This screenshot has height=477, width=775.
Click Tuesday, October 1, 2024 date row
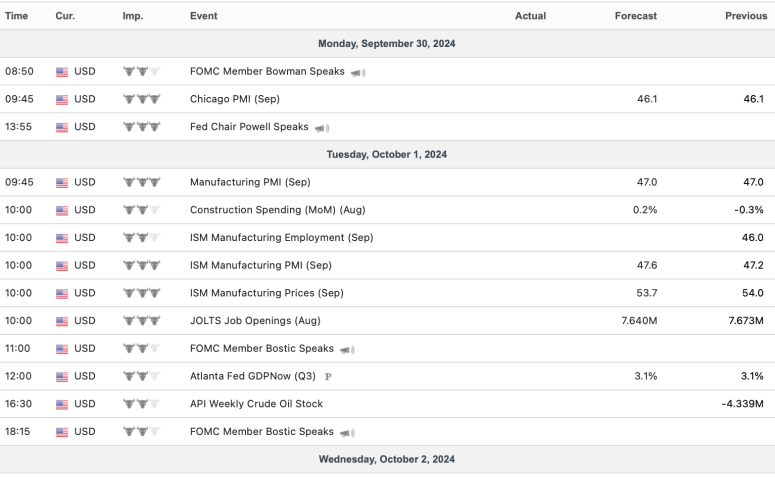point(388,154)
